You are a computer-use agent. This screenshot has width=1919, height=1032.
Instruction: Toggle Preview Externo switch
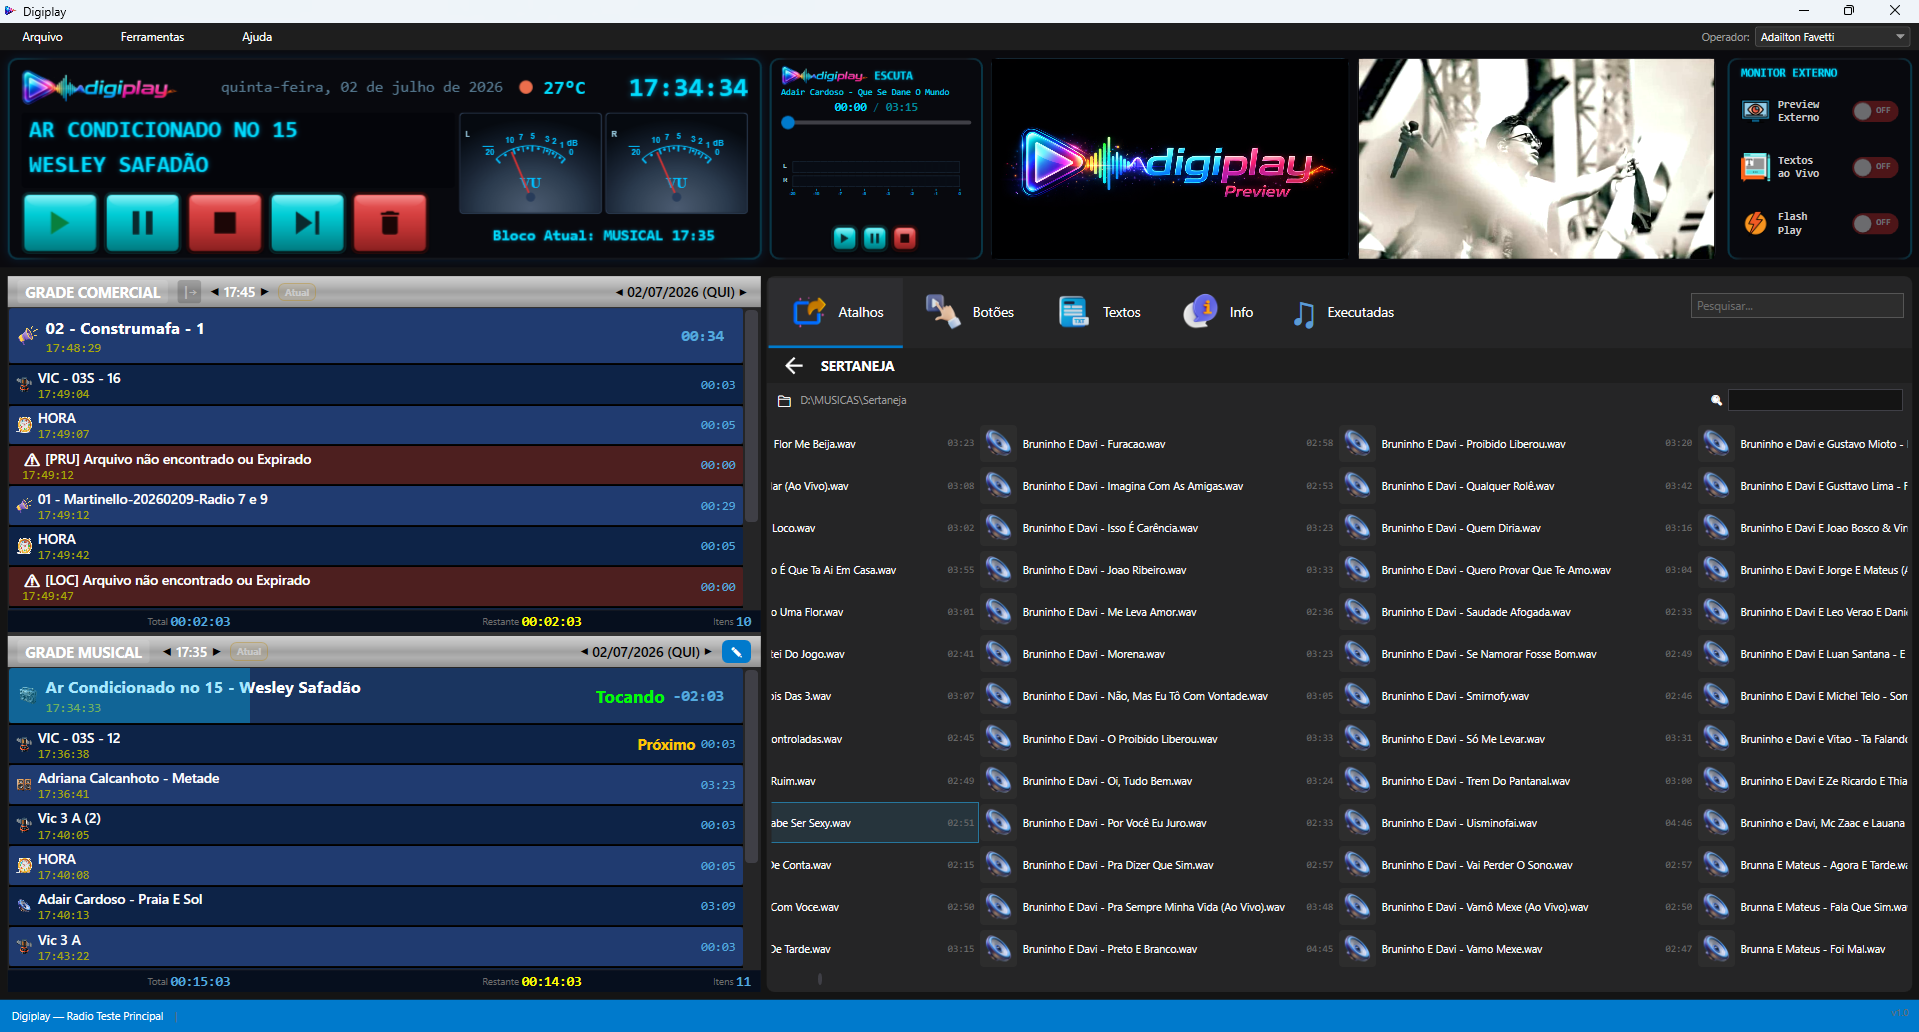[x=1874, y=111]
